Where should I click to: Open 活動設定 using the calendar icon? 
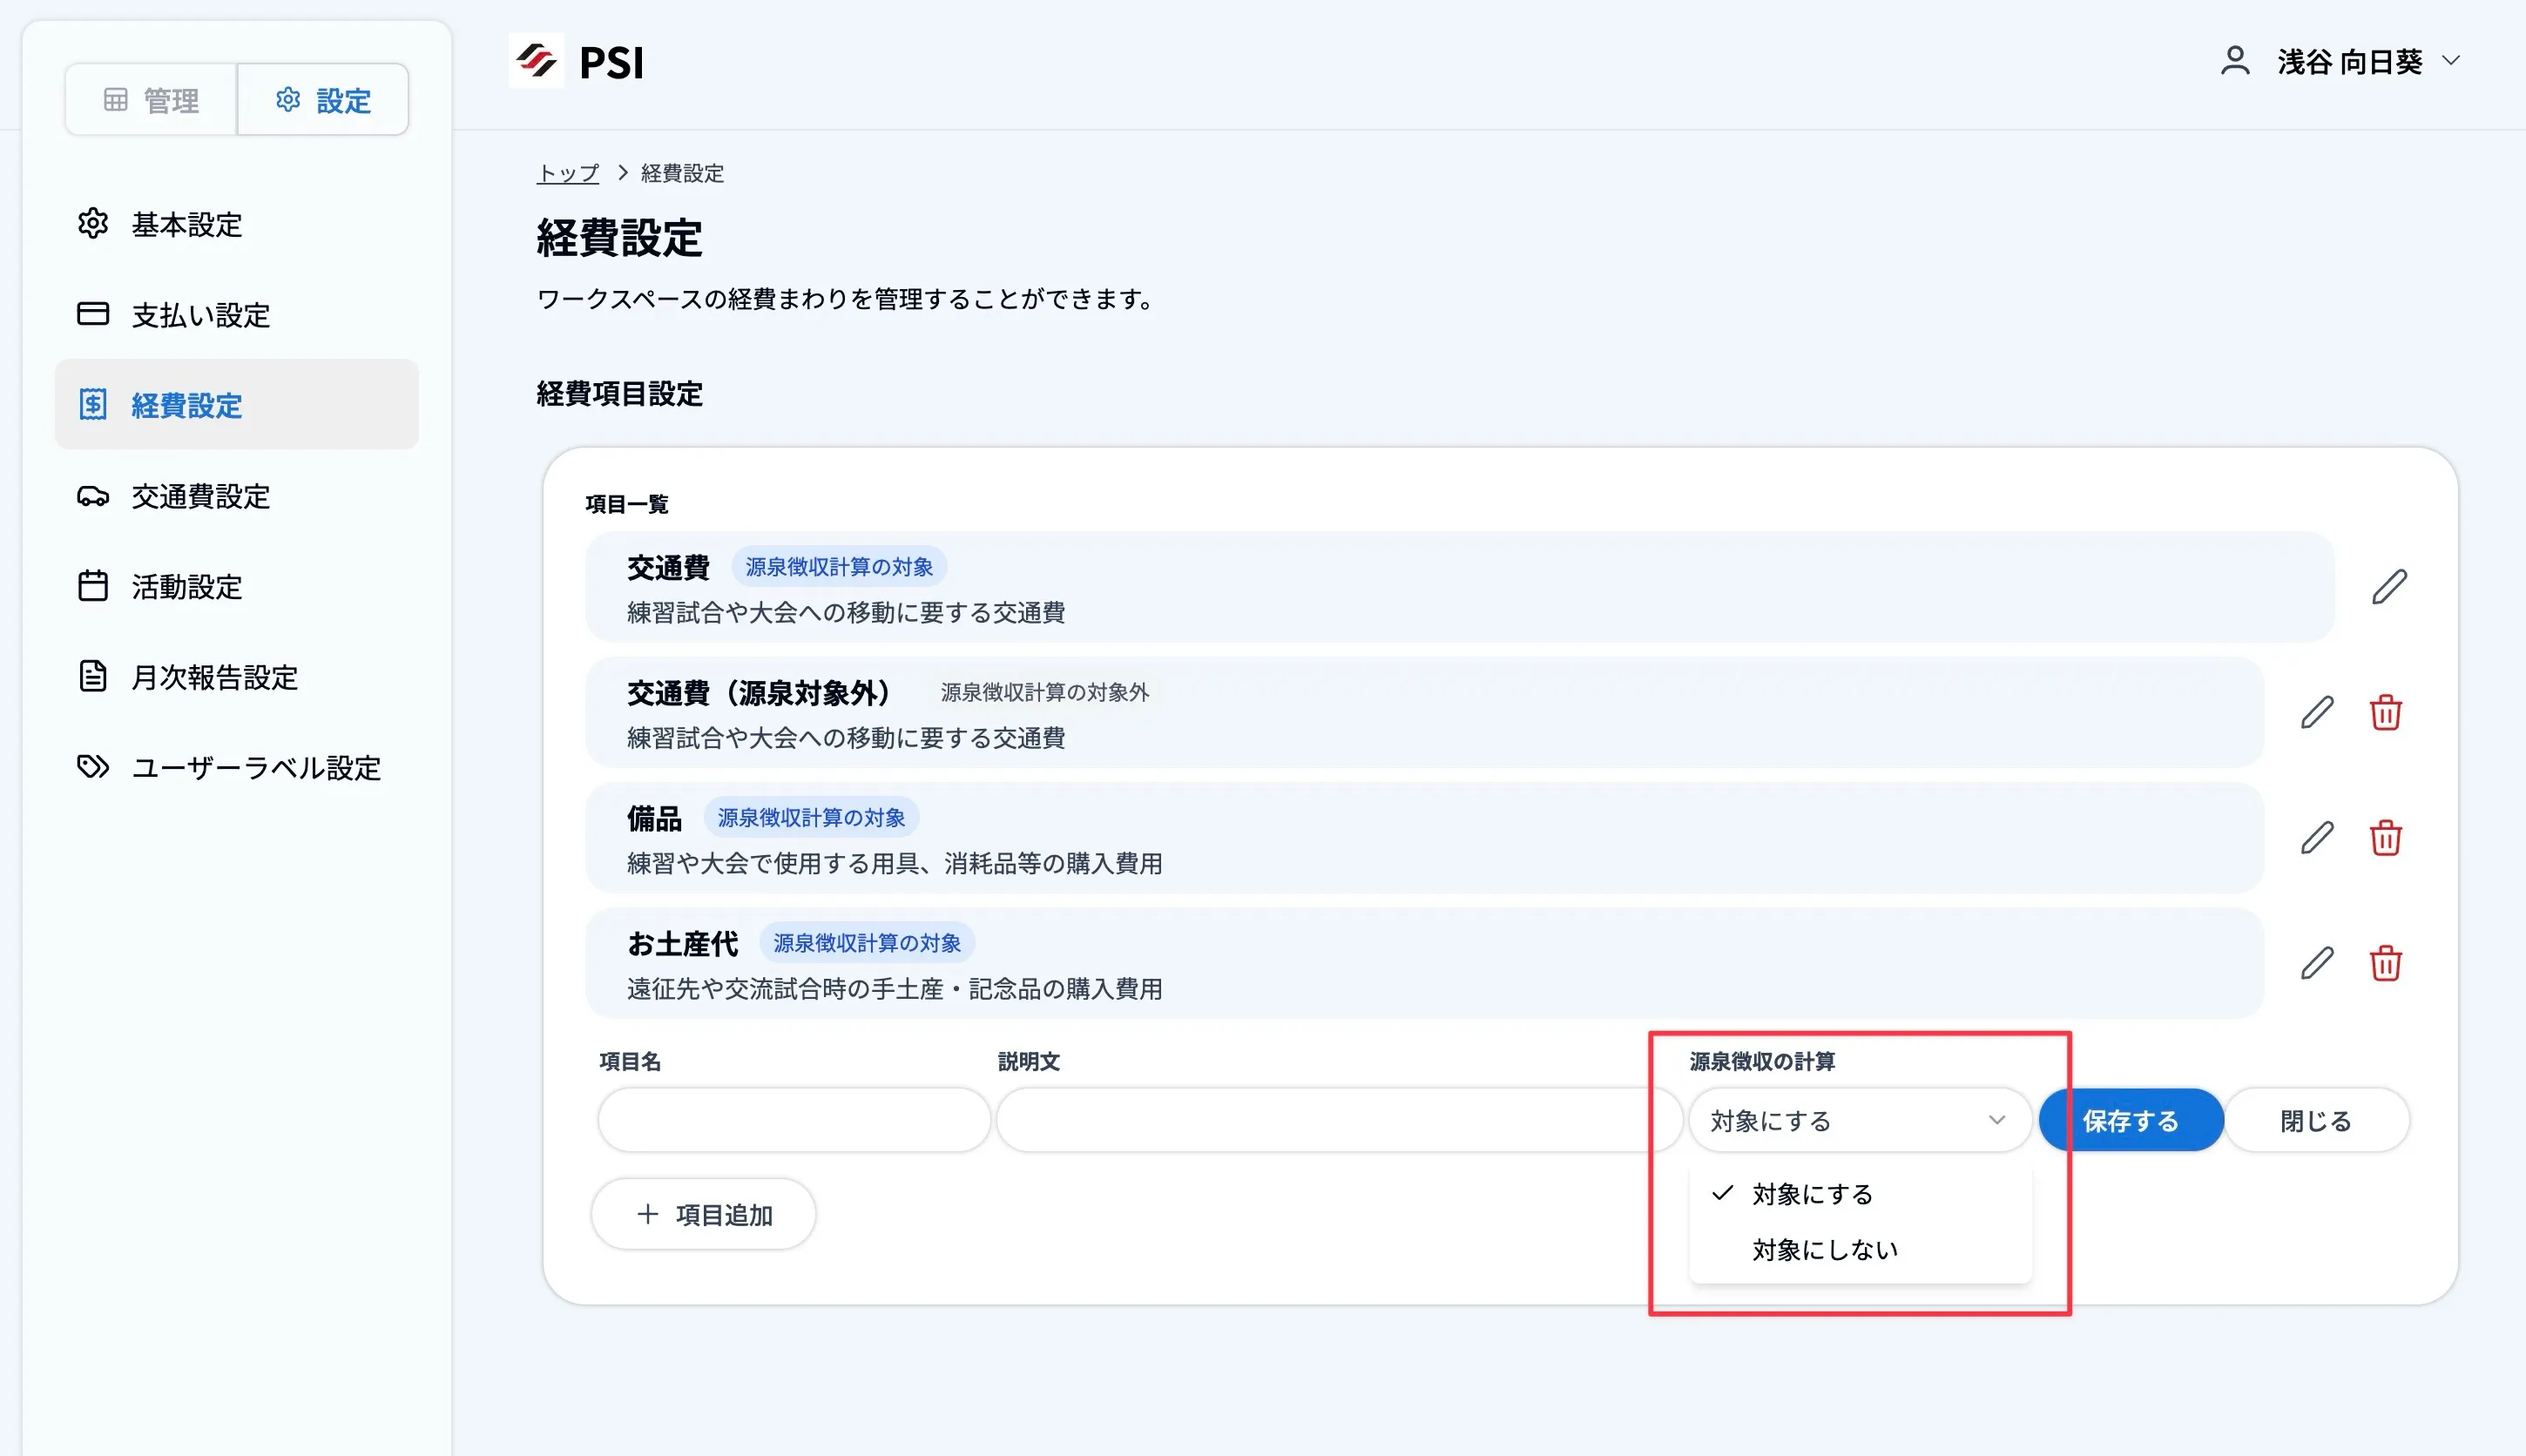click(93, 587)
